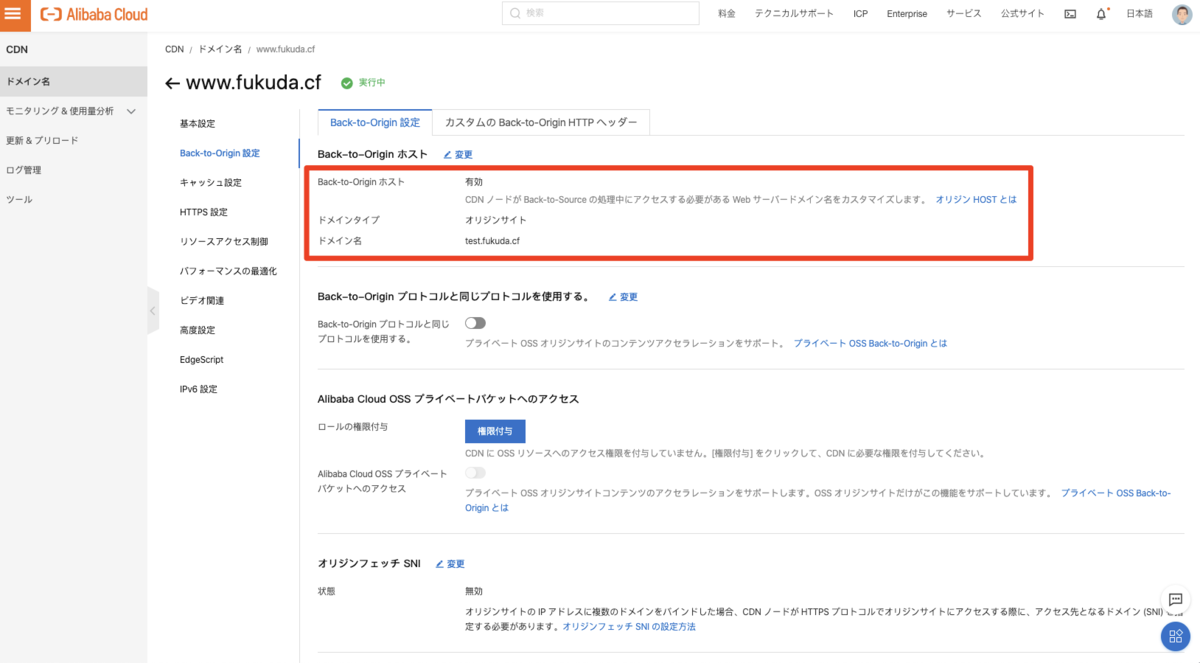Select 高度設定 in side menu
1200x663 pixels.
pos(197,330)
